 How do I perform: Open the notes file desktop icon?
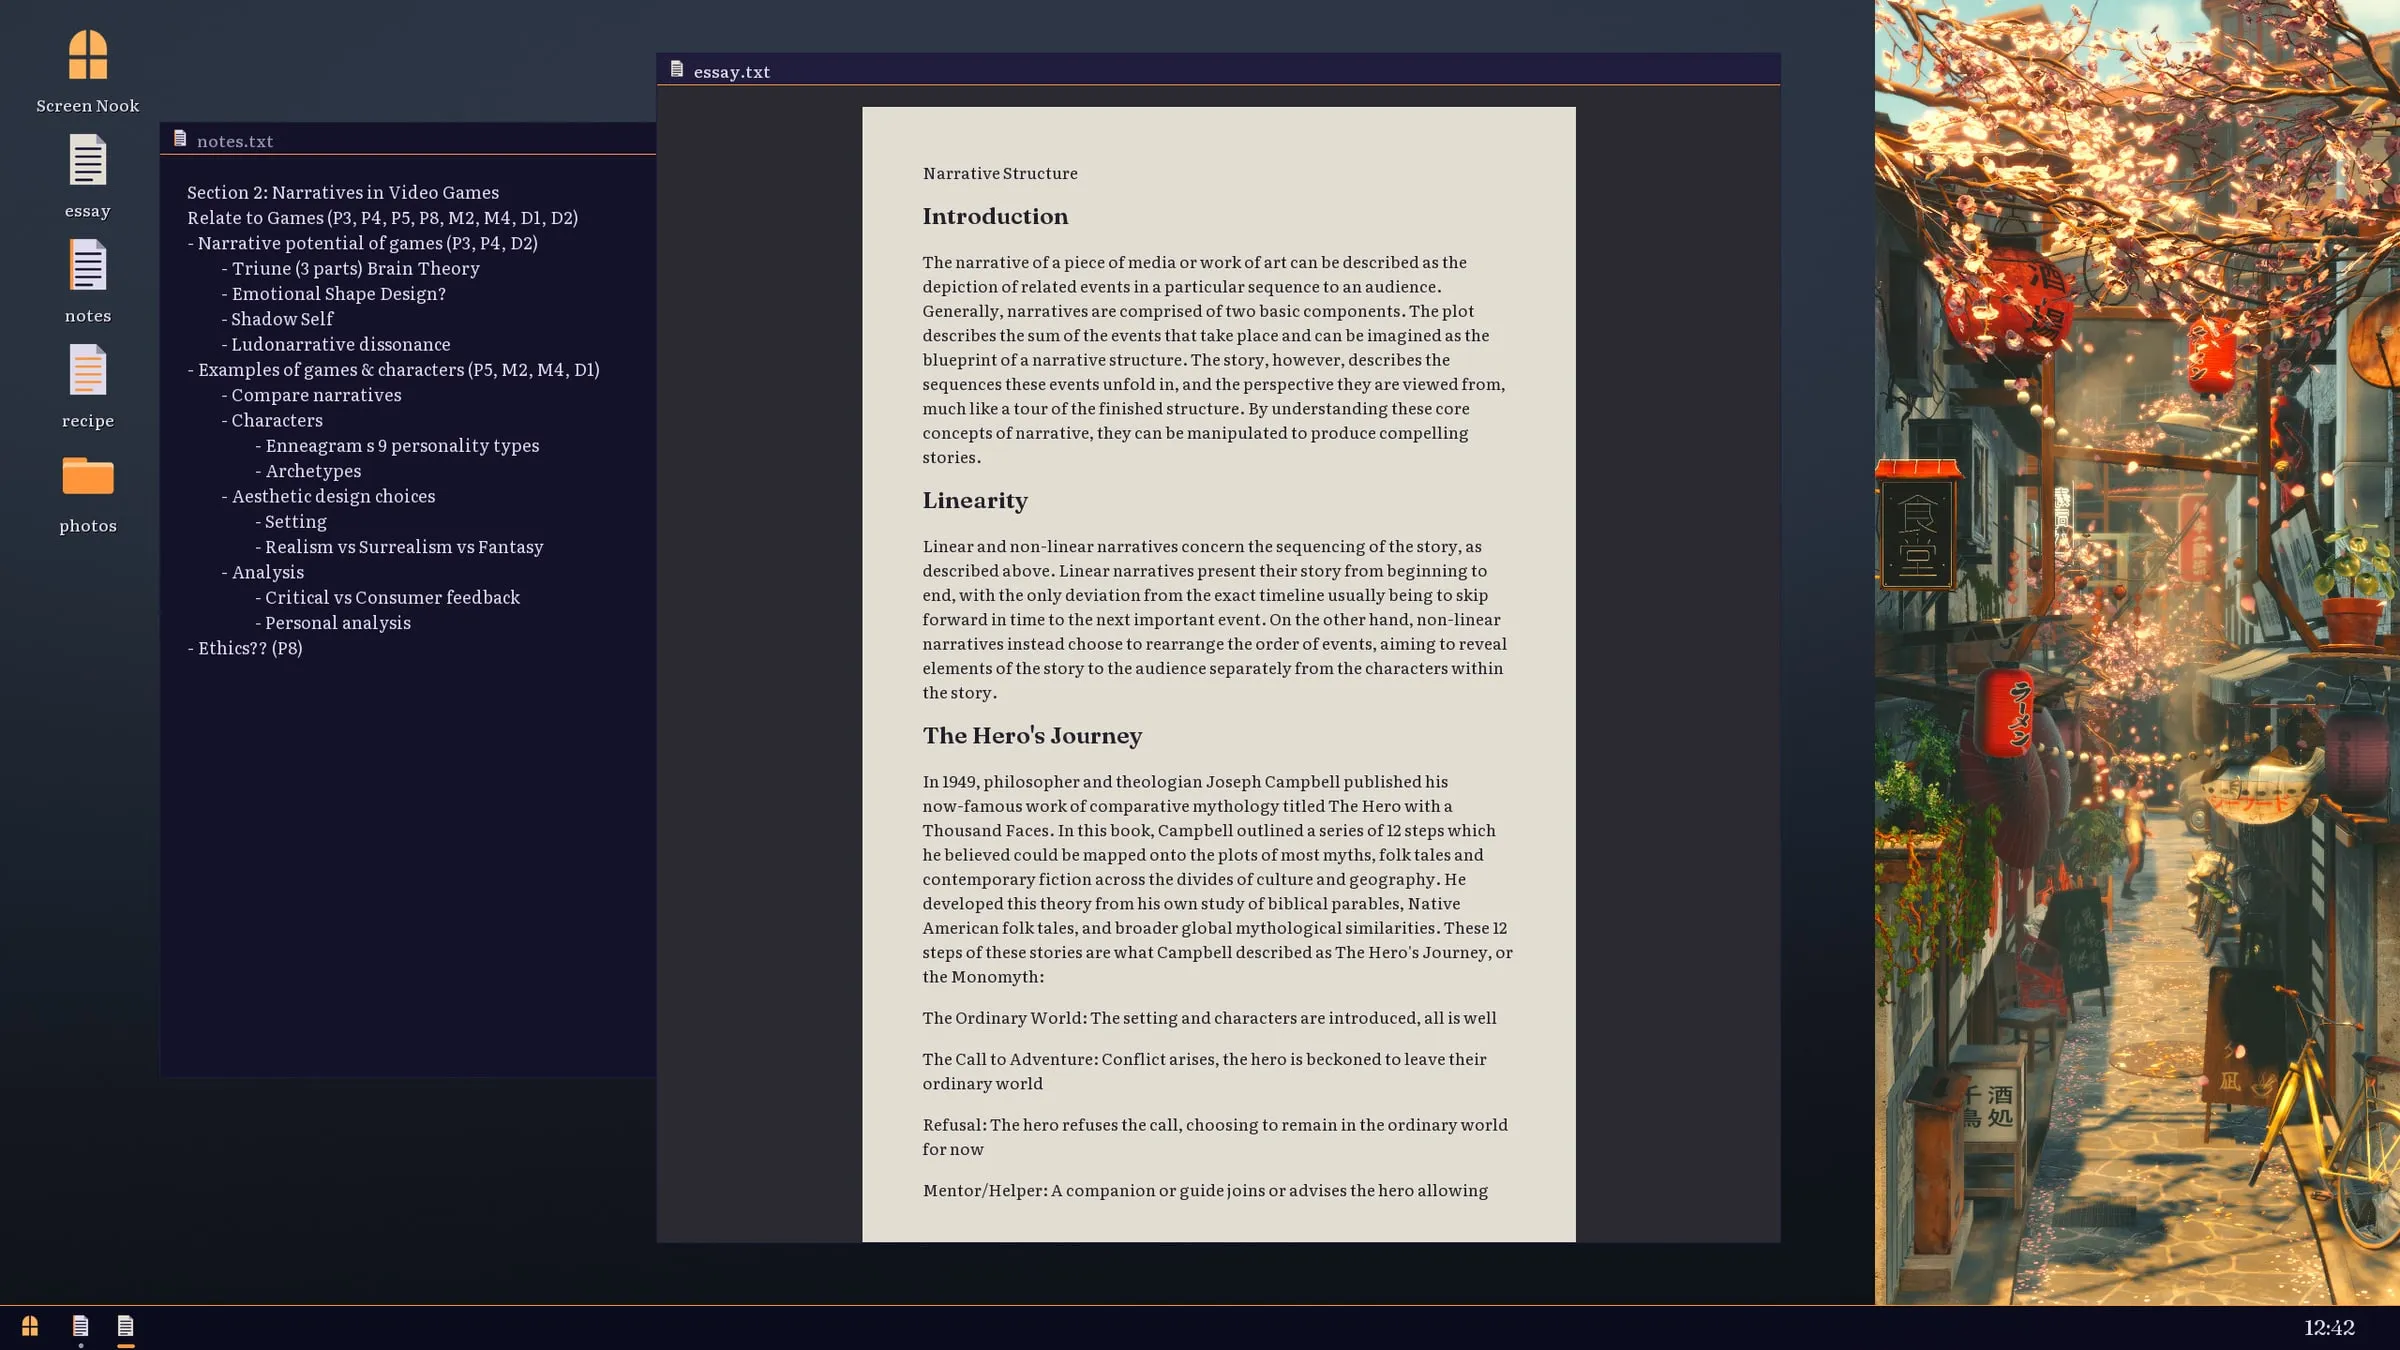[x=88, y=265]
